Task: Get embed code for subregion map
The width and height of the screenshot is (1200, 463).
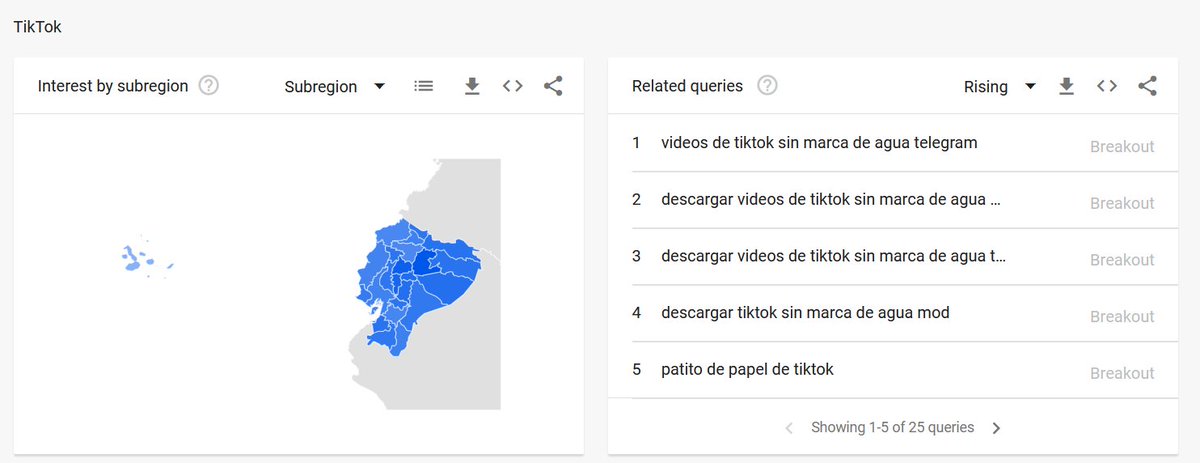Action: [x=513, y=86]
